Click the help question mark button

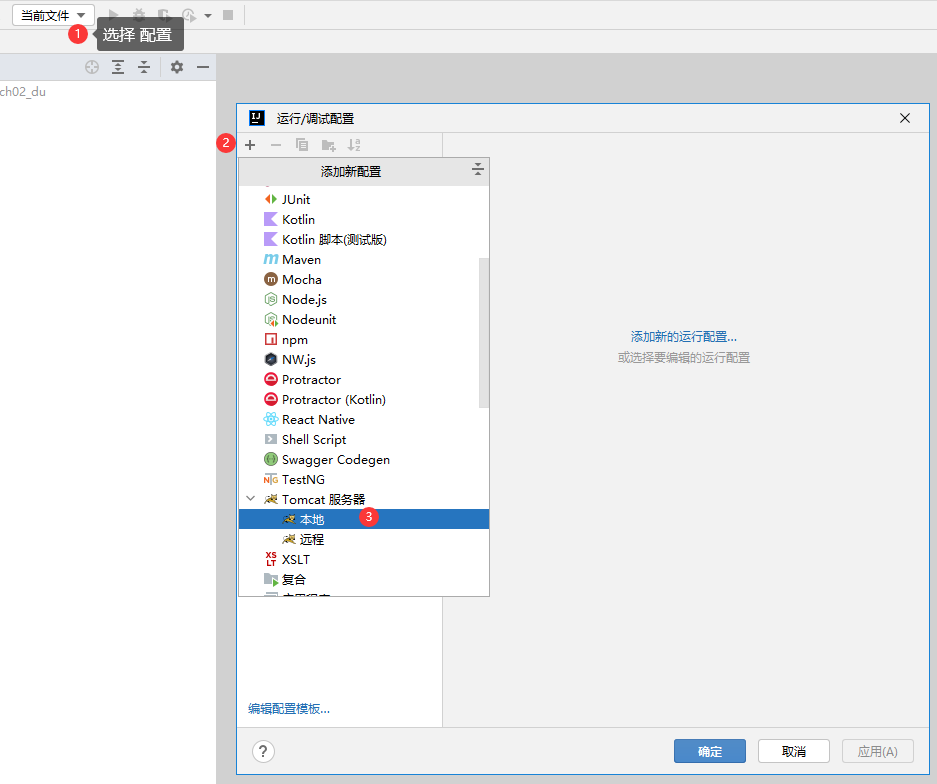(x=264, y=752)
